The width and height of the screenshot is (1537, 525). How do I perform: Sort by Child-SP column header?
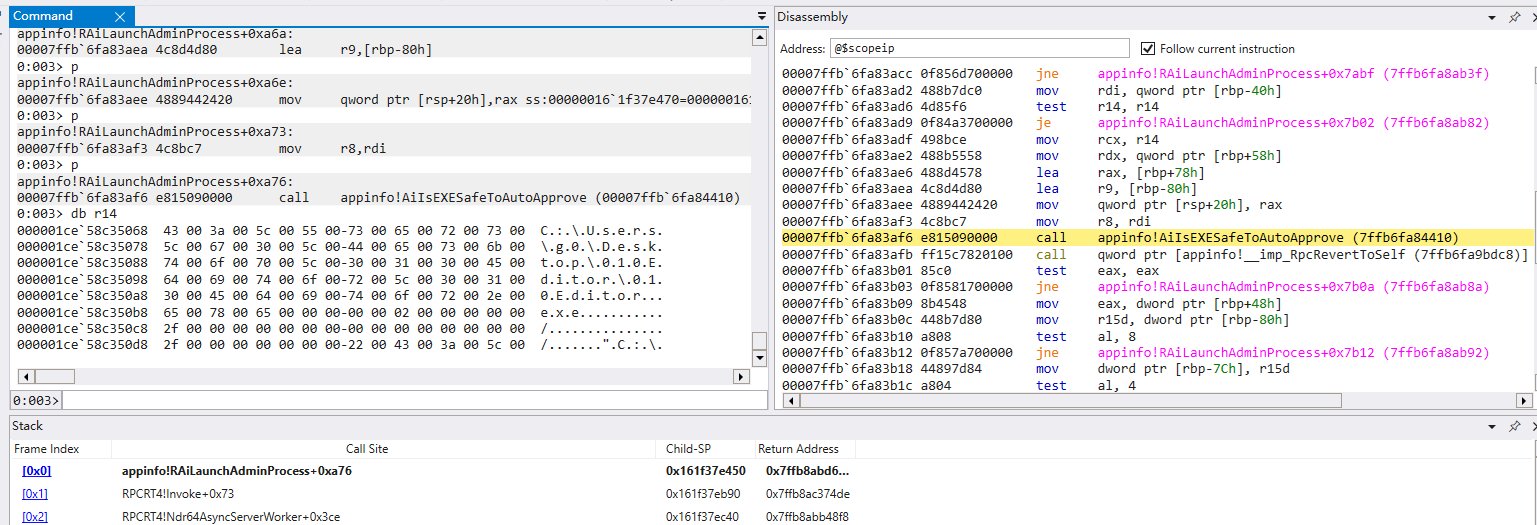(688, 449)
